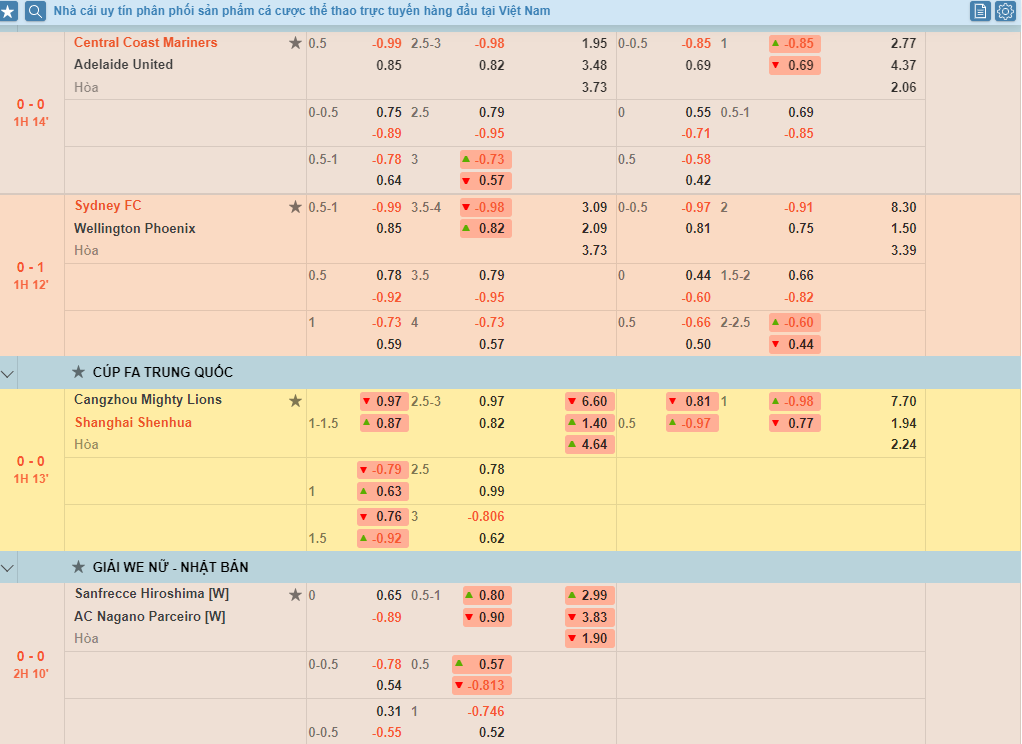Click odds 2.06 draw in Central Coast match

tap(903, 87)
